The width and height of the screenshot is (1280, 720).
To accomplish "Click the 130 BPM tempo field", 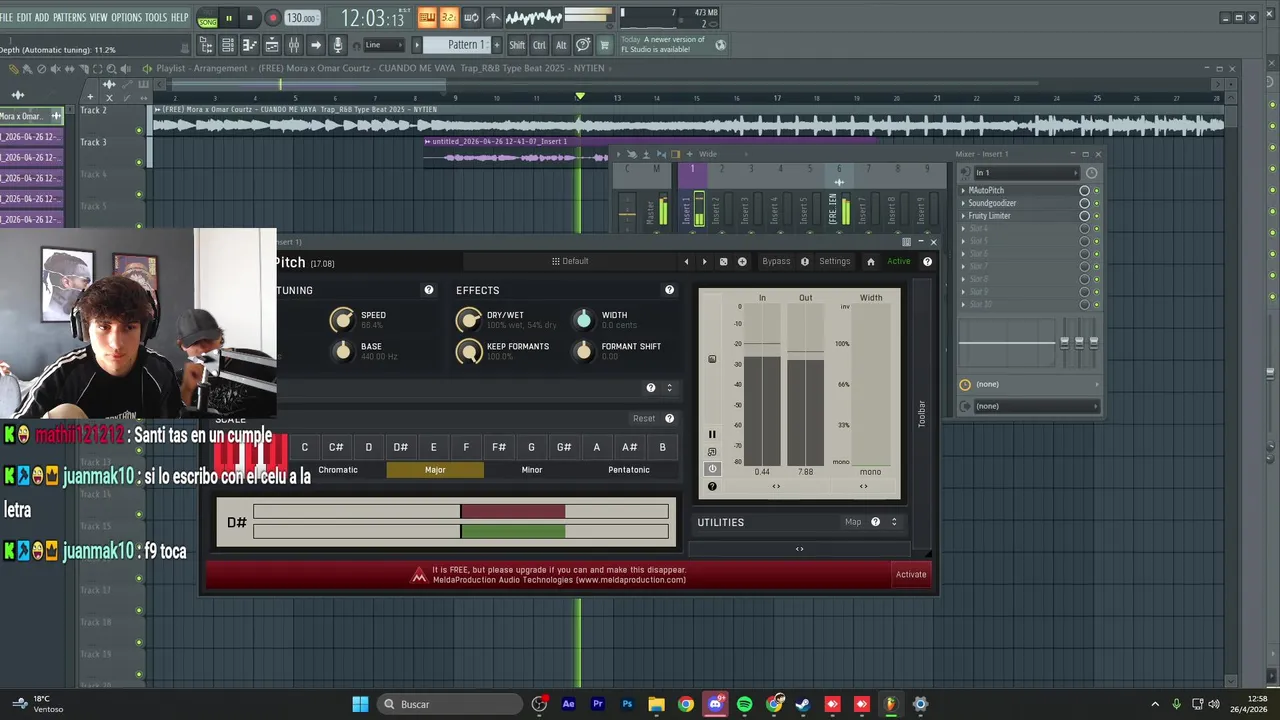I will 301,18.
